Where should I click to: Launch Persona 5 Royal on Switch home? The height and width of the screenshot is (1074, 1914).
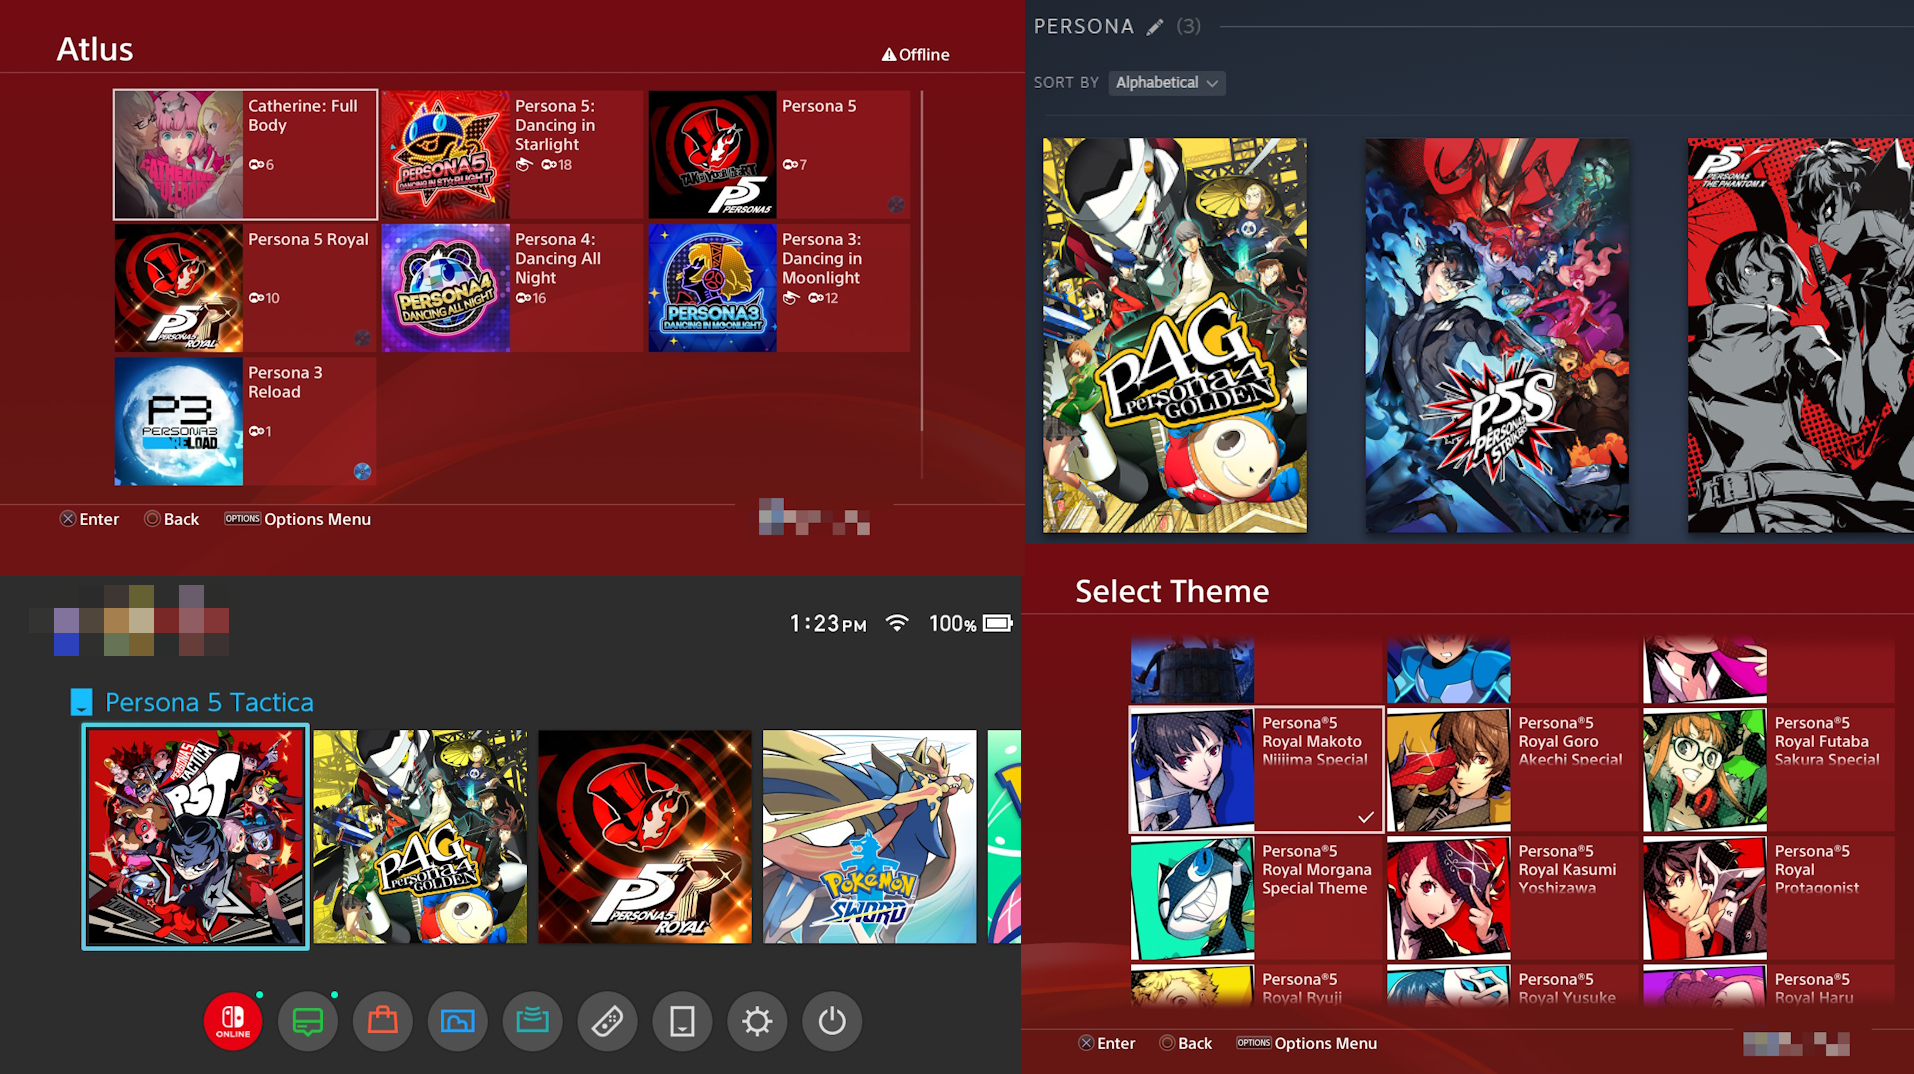[645, 837]
